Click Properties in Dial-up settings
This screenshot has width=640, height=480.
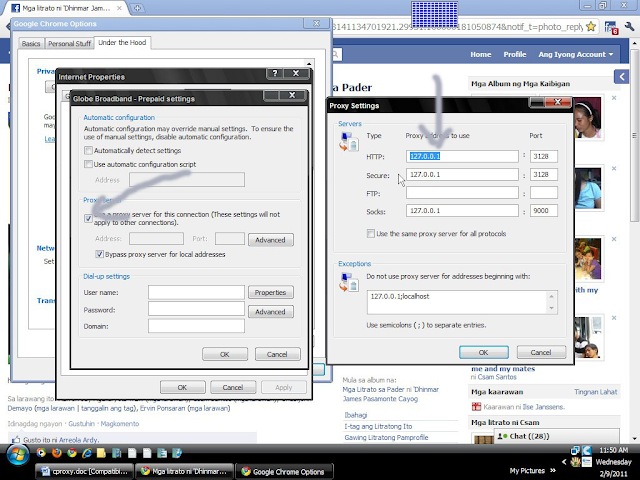270,292
